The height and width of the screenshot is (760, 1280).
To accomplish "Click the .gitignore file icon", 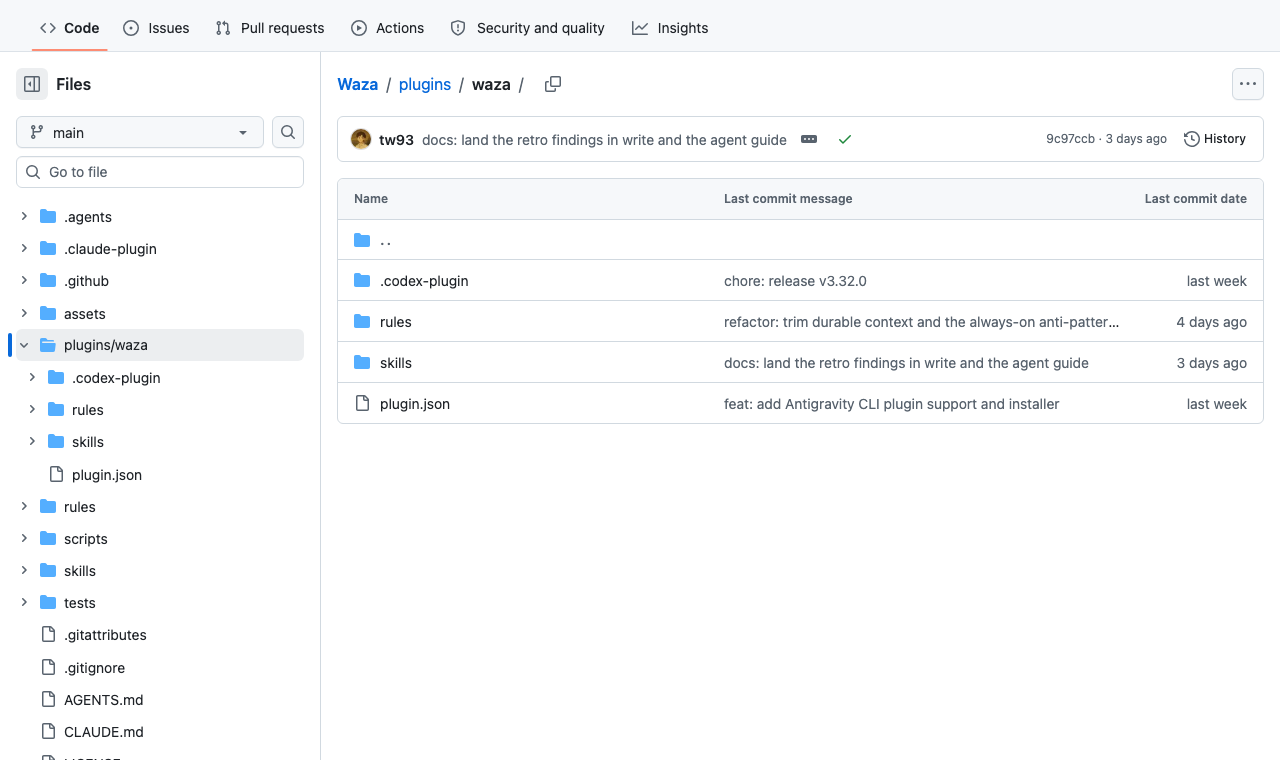I will click(x=48, y=667).
